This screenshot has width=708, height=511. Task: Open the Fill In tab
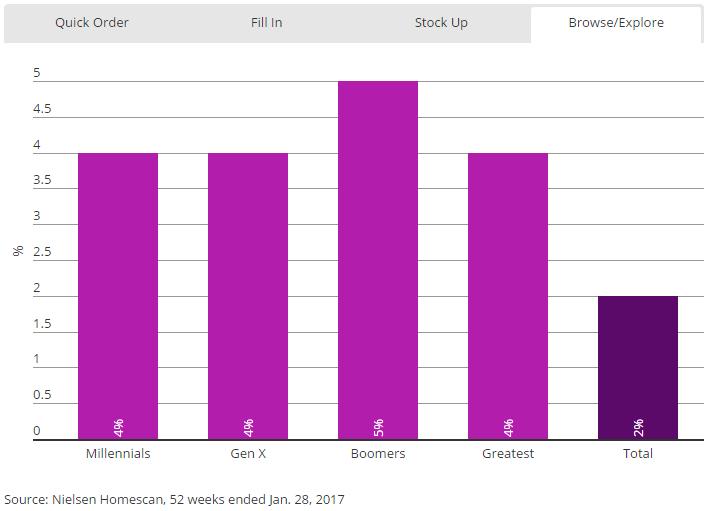click(x=266, y=23)
